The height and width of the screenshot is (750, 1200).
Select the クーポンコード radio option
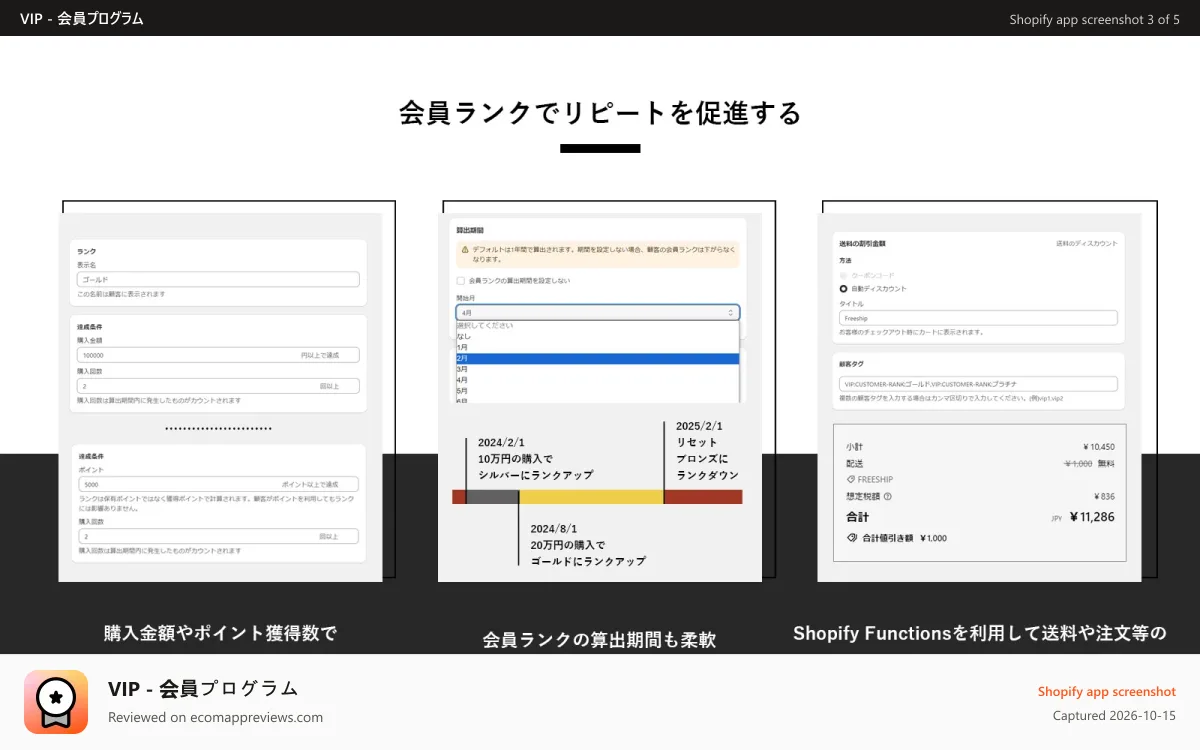(x=844, y=275)
